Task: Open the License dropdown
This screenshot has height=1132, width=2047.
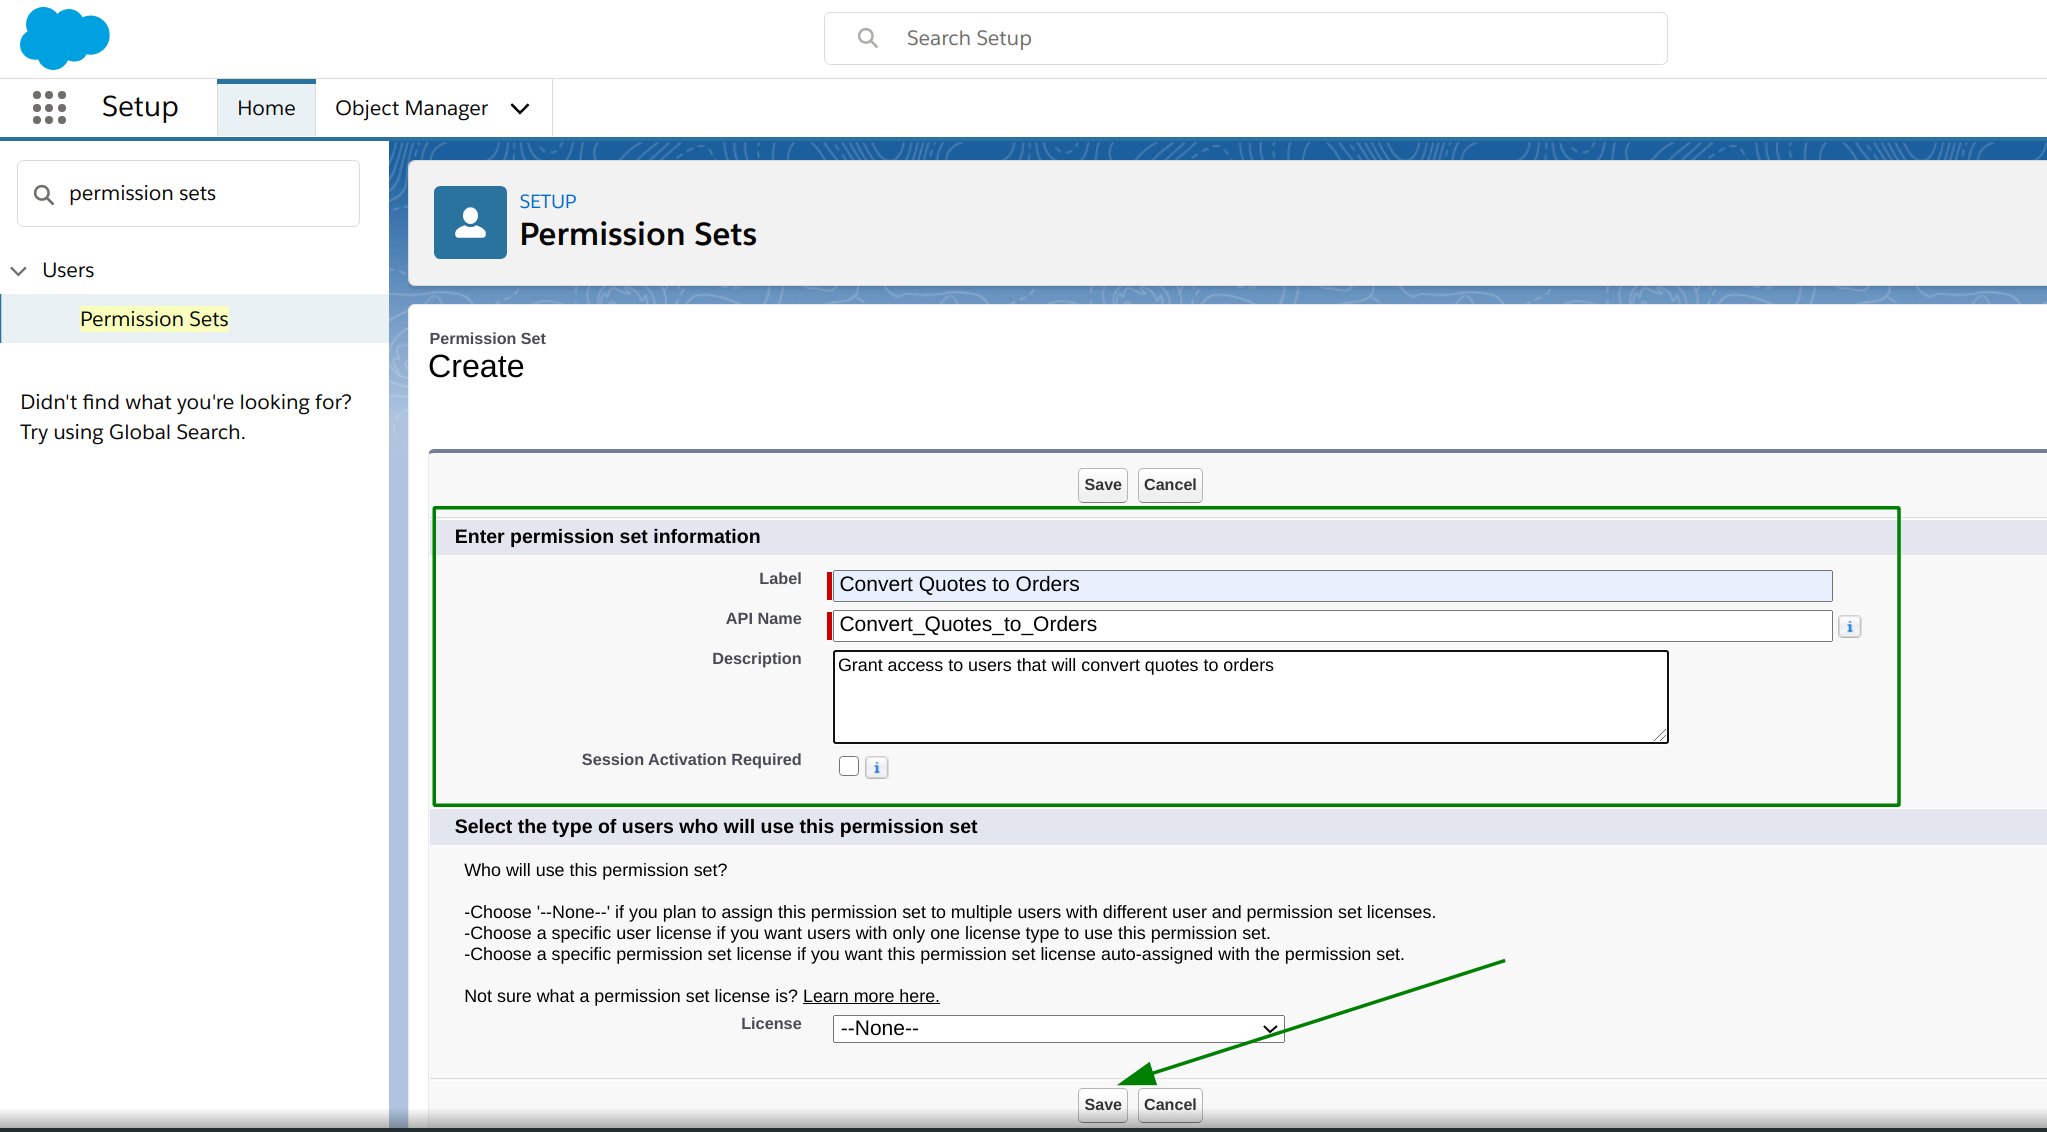Action: coord(1058,1028)
